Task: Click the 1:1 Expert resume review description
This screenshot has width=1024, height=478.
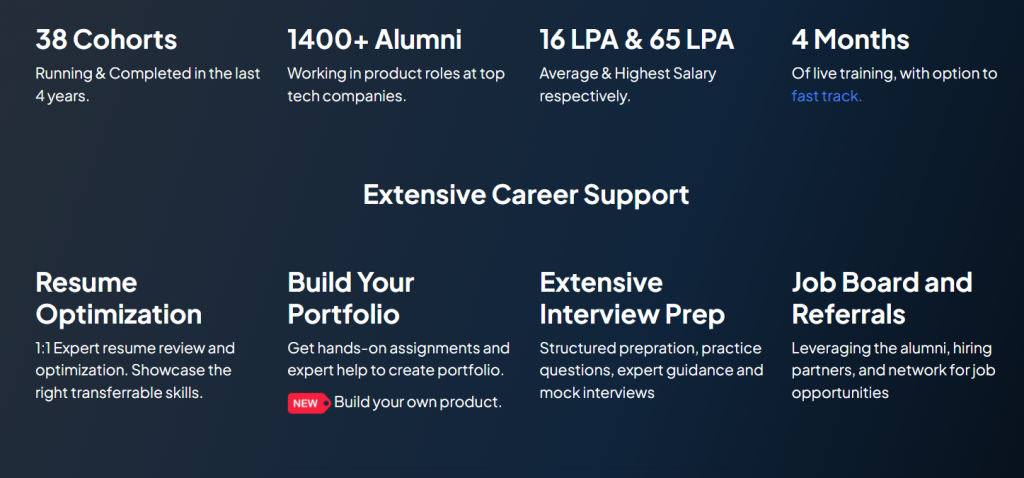Action: click(135, 370)
